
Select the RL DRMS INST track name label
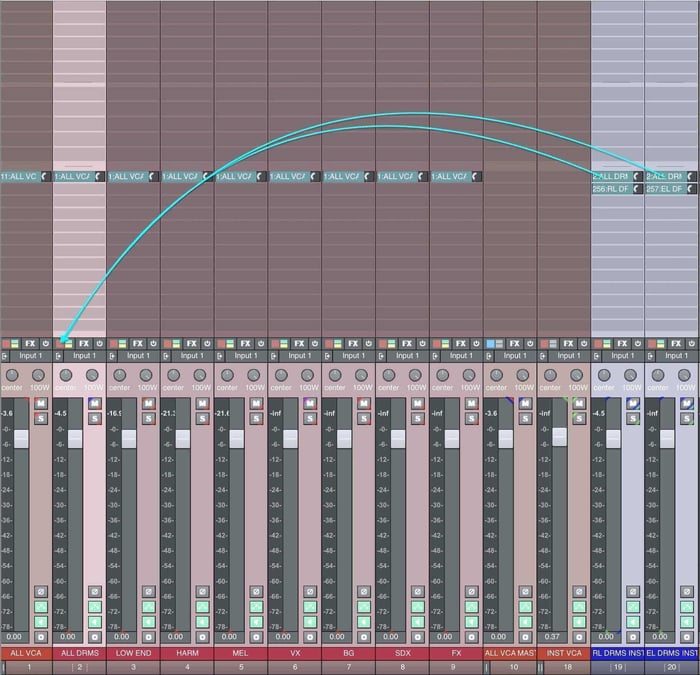[x=617, y=653]
